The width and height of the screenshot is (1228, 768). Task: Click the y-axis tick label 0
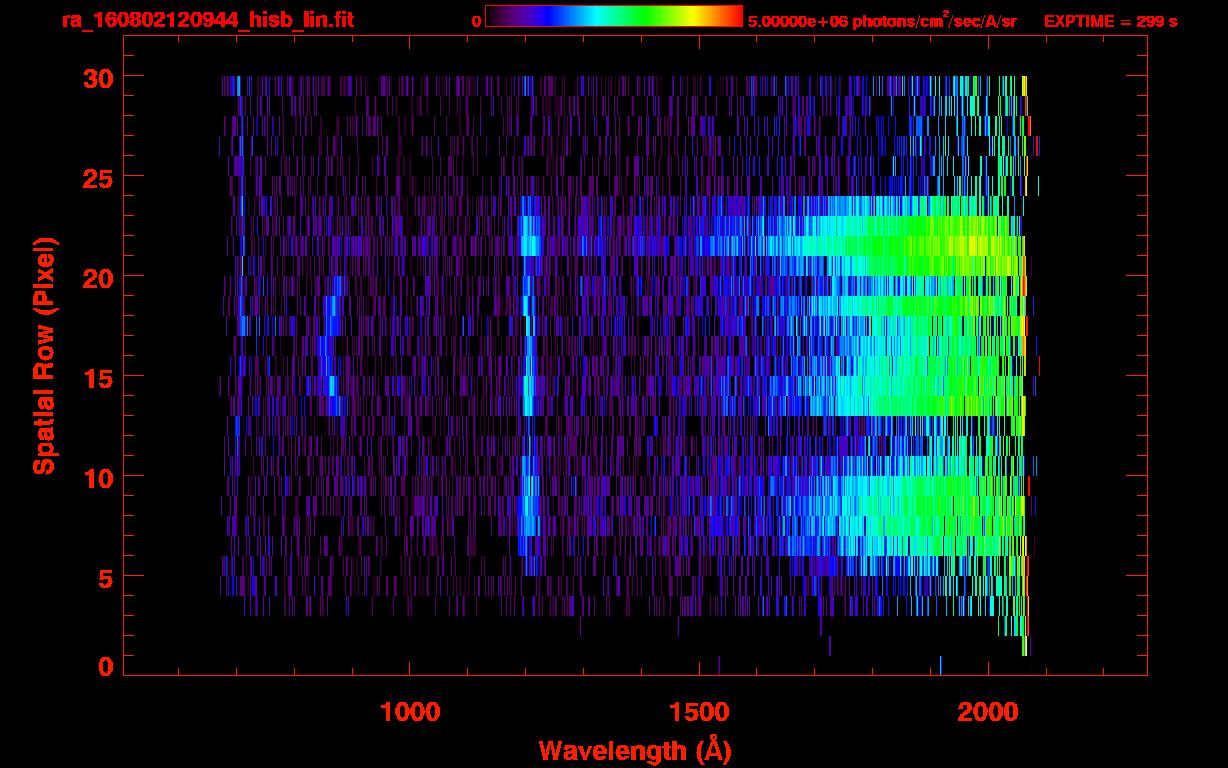coord(107,667)
